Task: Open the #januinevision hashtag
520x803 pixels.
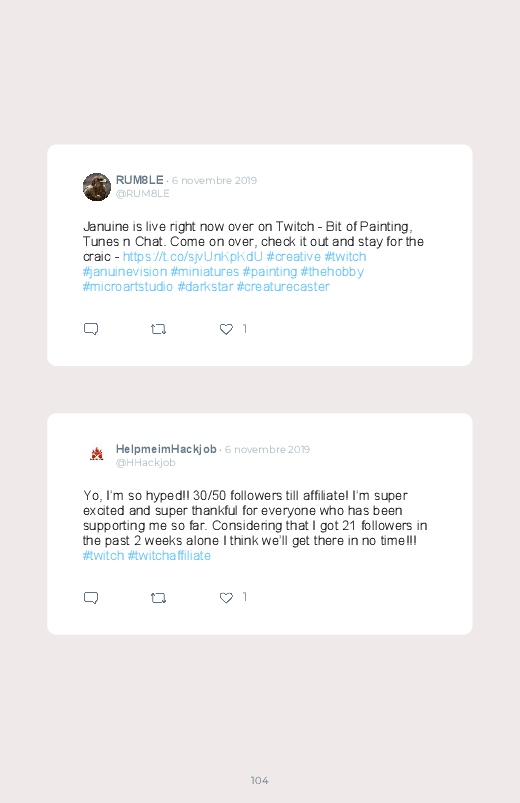Action: (125, 271)
